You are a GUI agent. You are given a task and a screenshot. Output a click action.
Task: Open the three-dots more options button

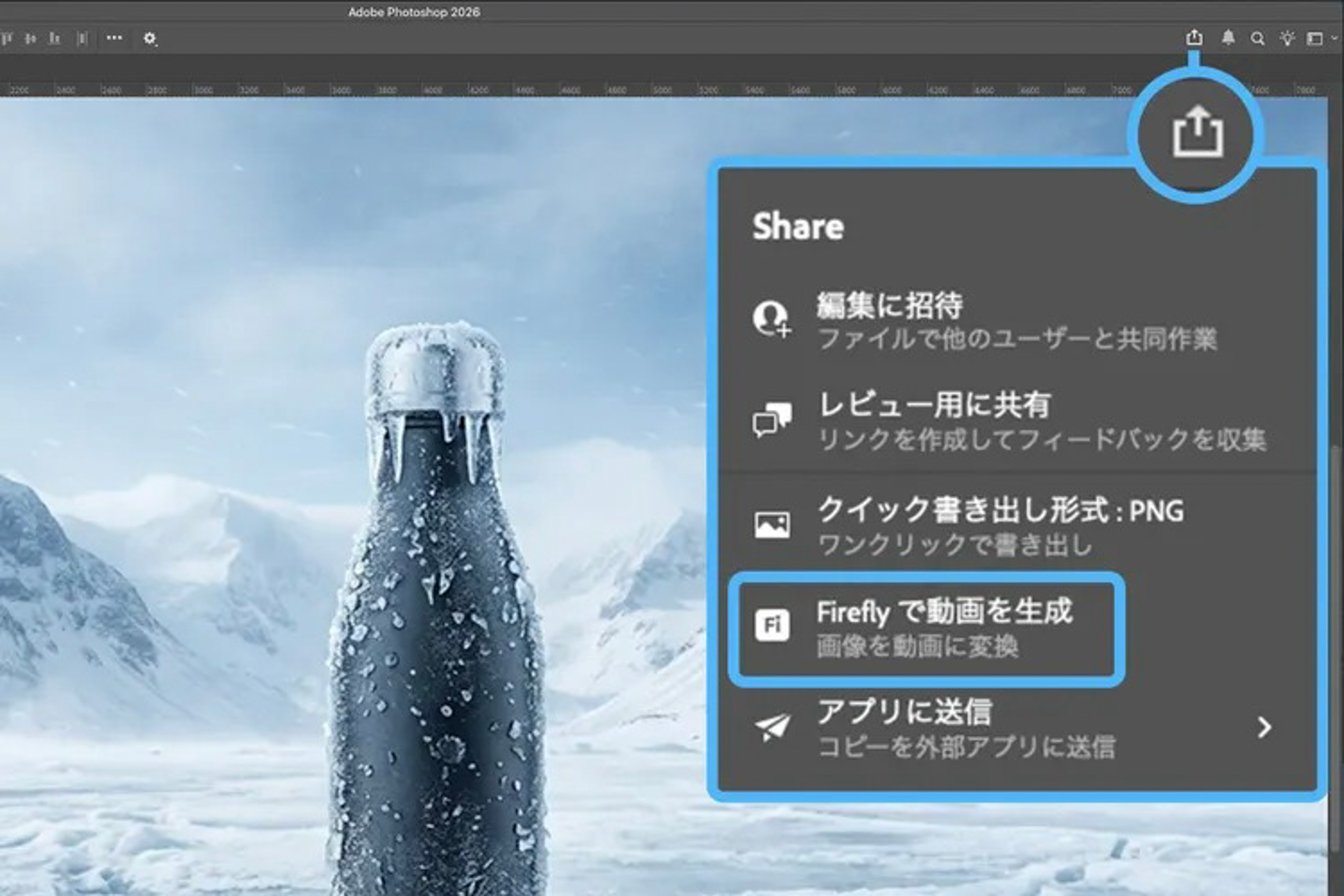(x=115, y=38)
